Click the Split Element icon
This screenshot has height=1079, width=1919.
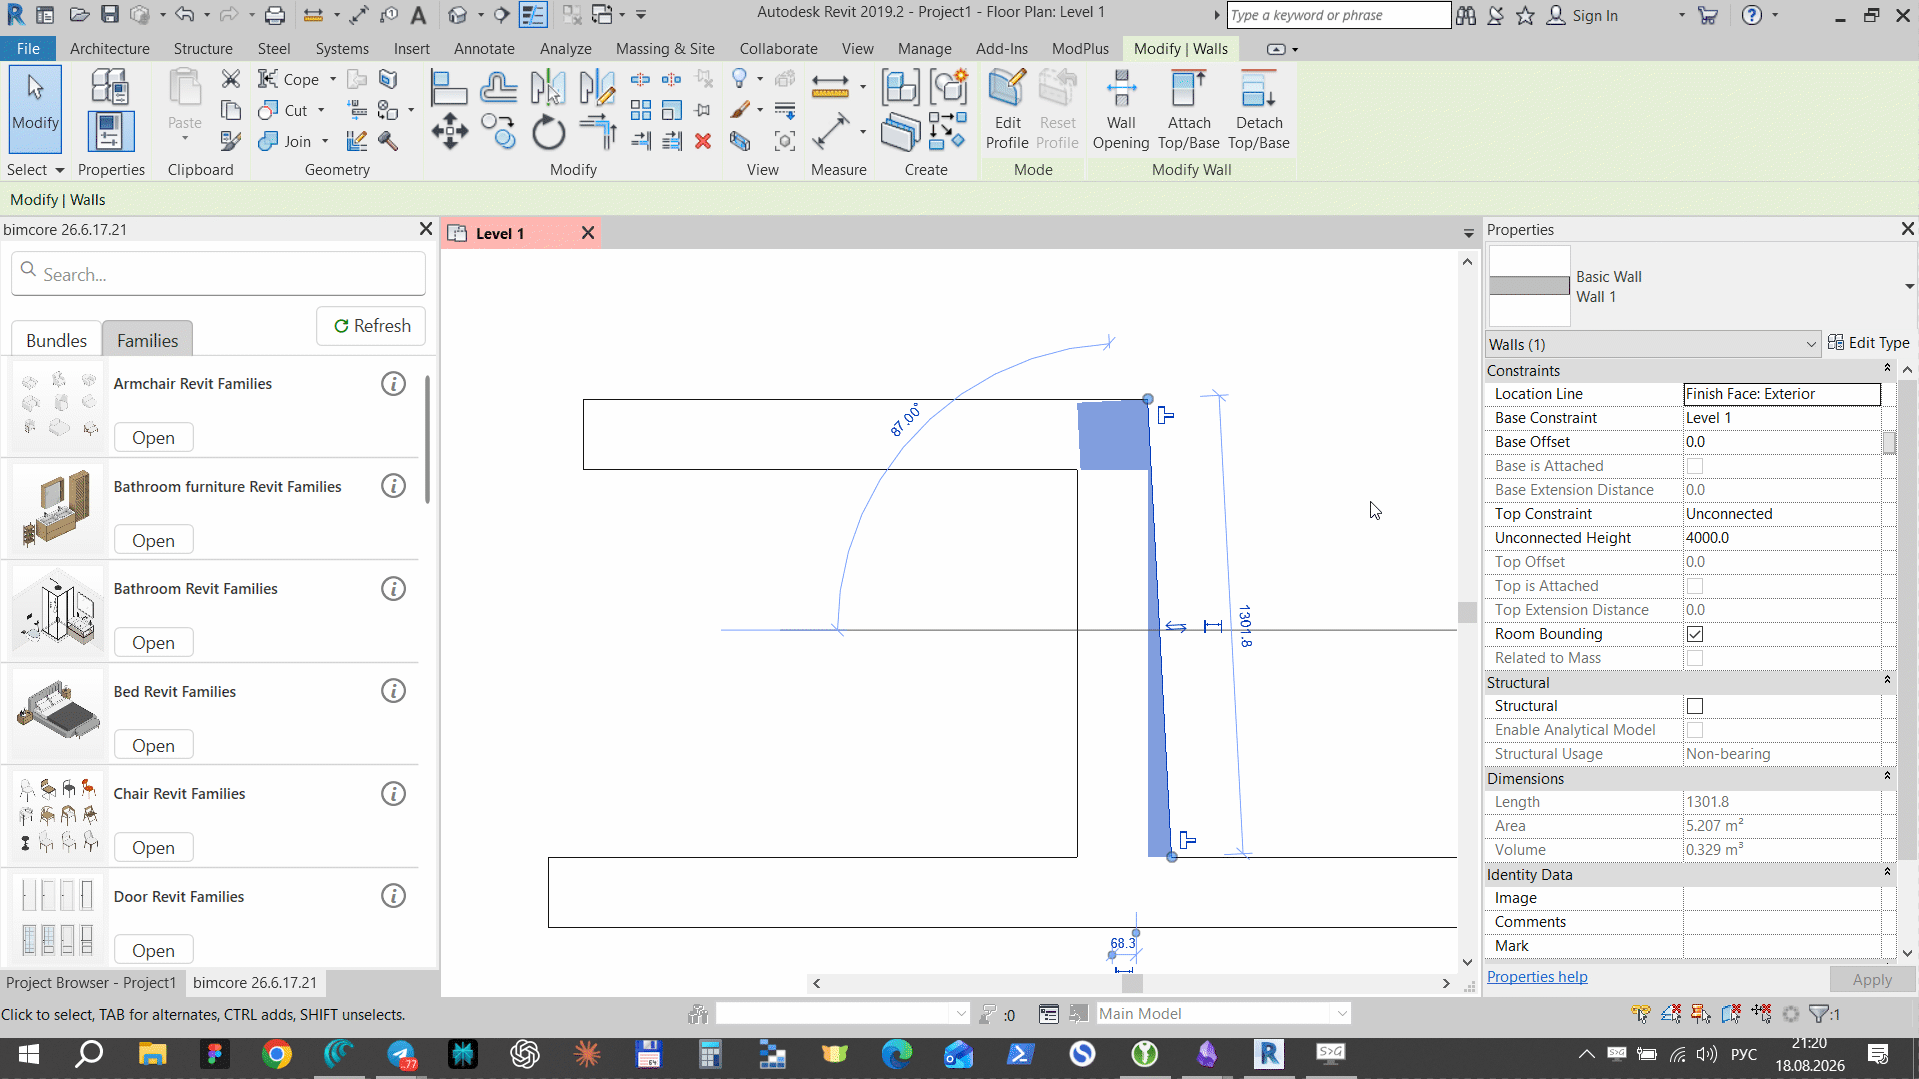click(x=641, y=79)
